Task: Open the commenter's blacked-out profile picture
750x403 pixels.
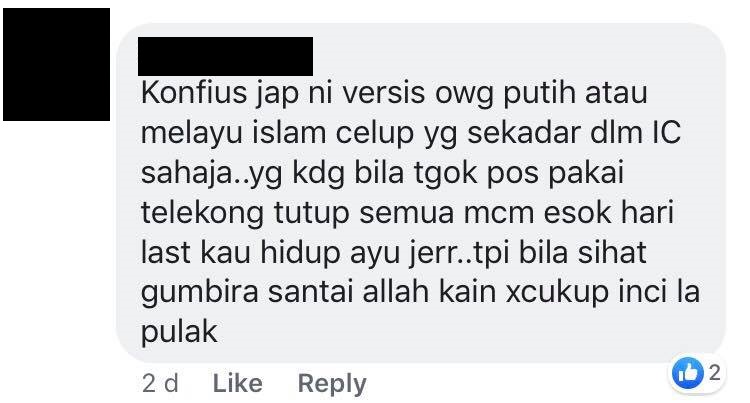Action: pyautogui.click(x=56, y=64)
